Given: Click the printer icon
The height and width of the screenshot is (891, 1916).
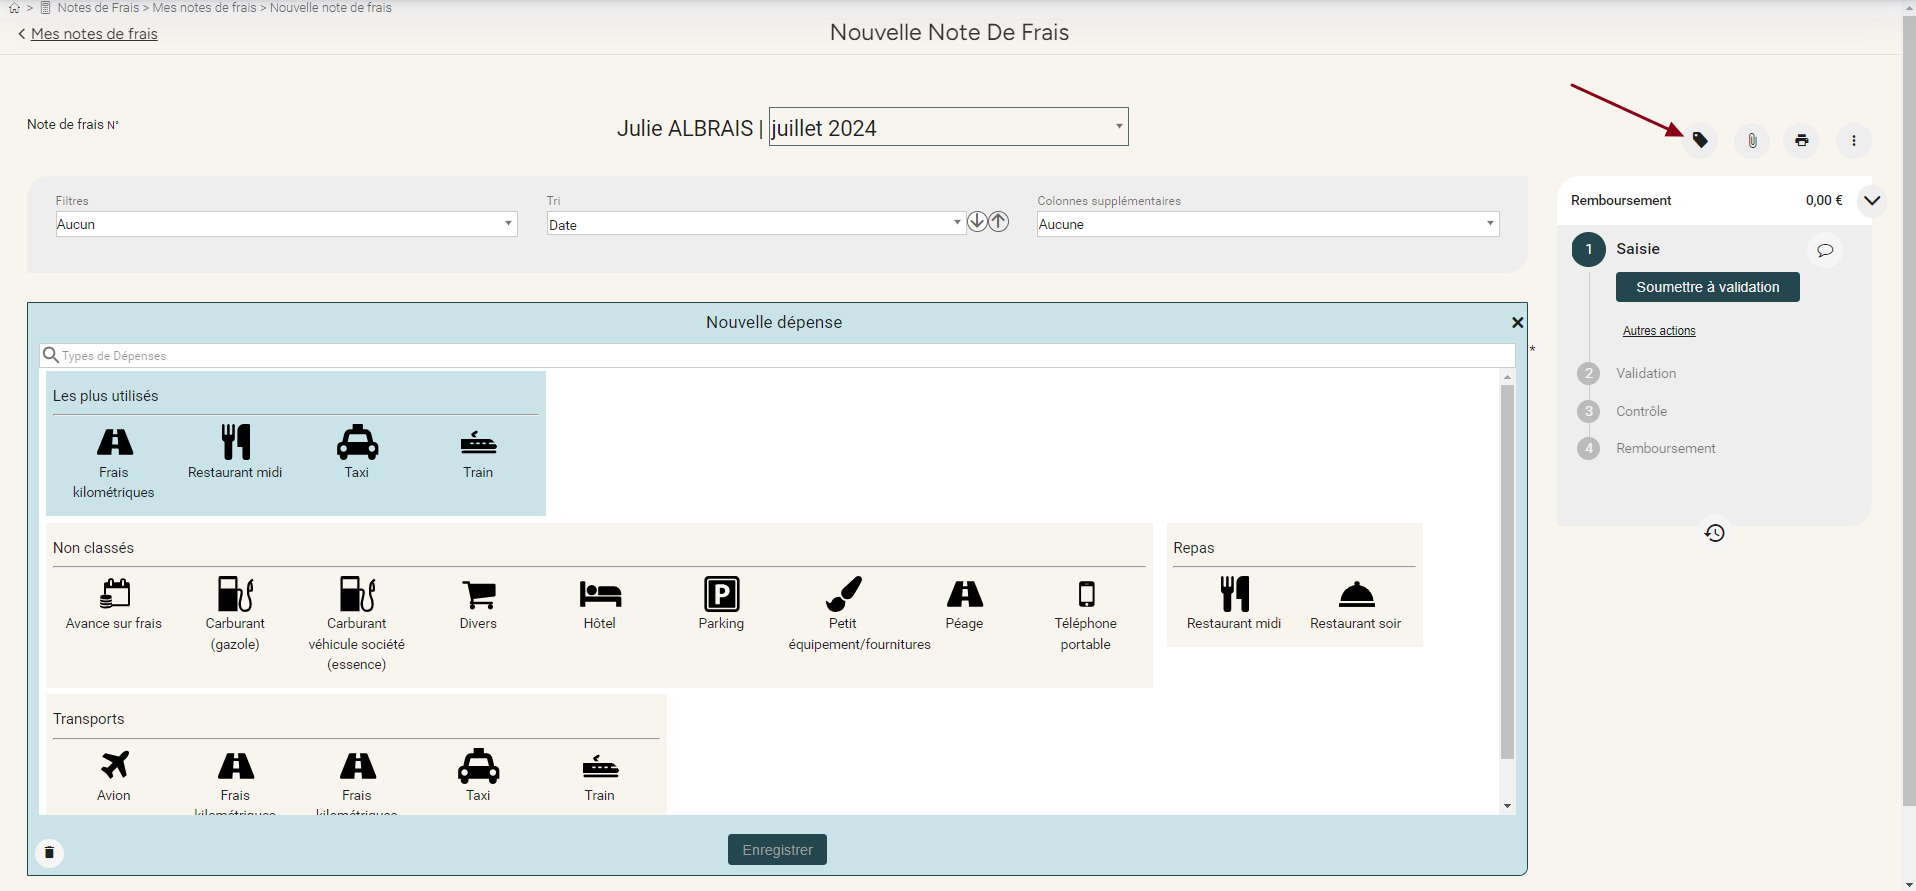Looking at the screenshot, I should coord(1801,141).
